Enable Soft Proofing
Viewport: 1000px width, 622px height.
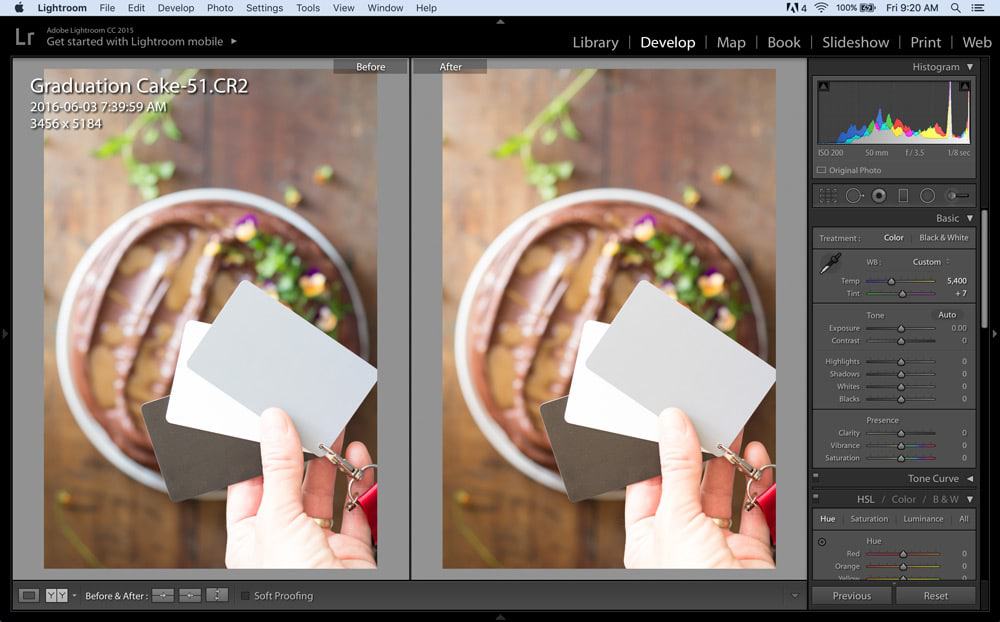245,596
